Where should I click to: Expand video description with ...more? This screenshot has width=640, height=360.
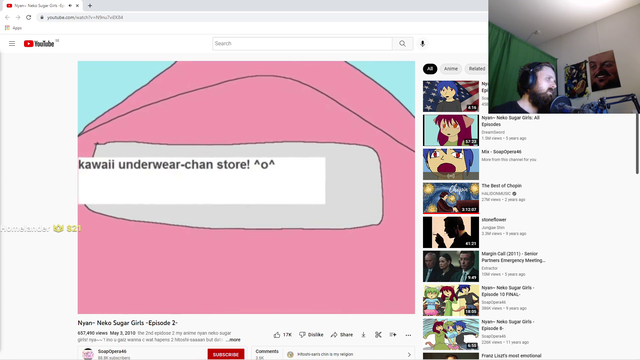coord(233,340)
